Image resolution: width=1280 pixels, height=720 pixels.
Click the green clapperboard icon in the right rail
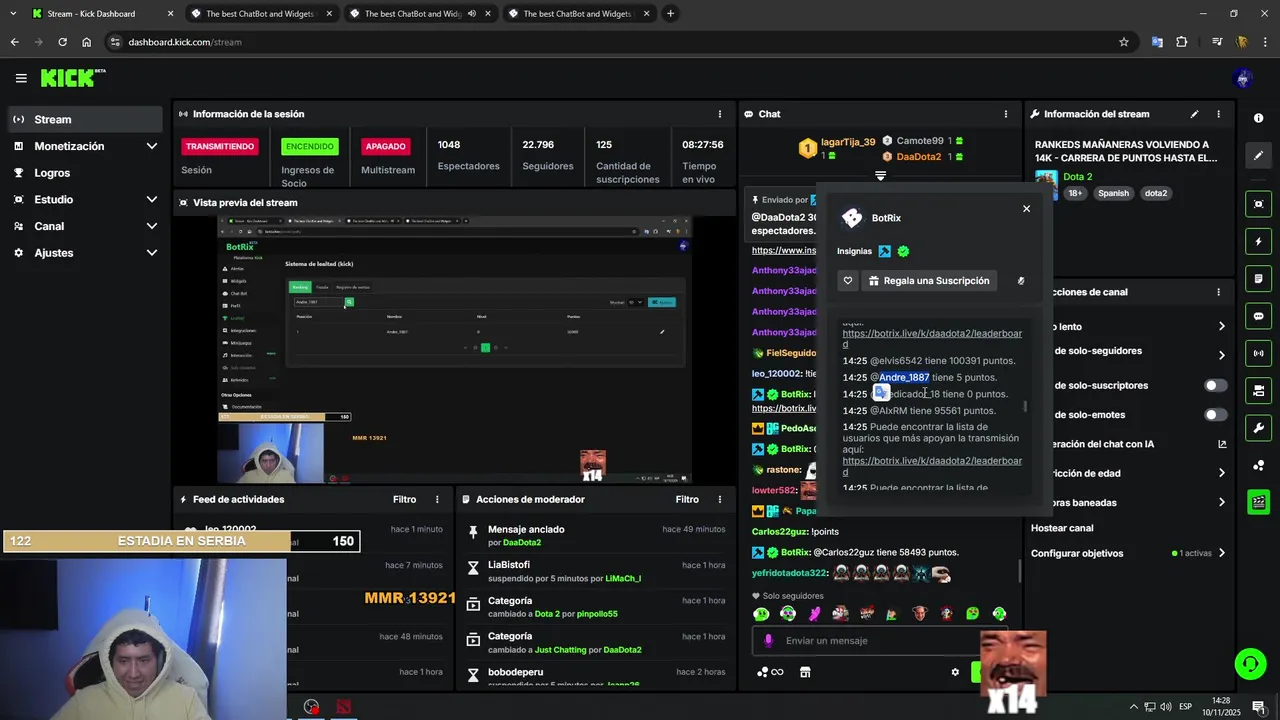click(x=1258, y=502)
